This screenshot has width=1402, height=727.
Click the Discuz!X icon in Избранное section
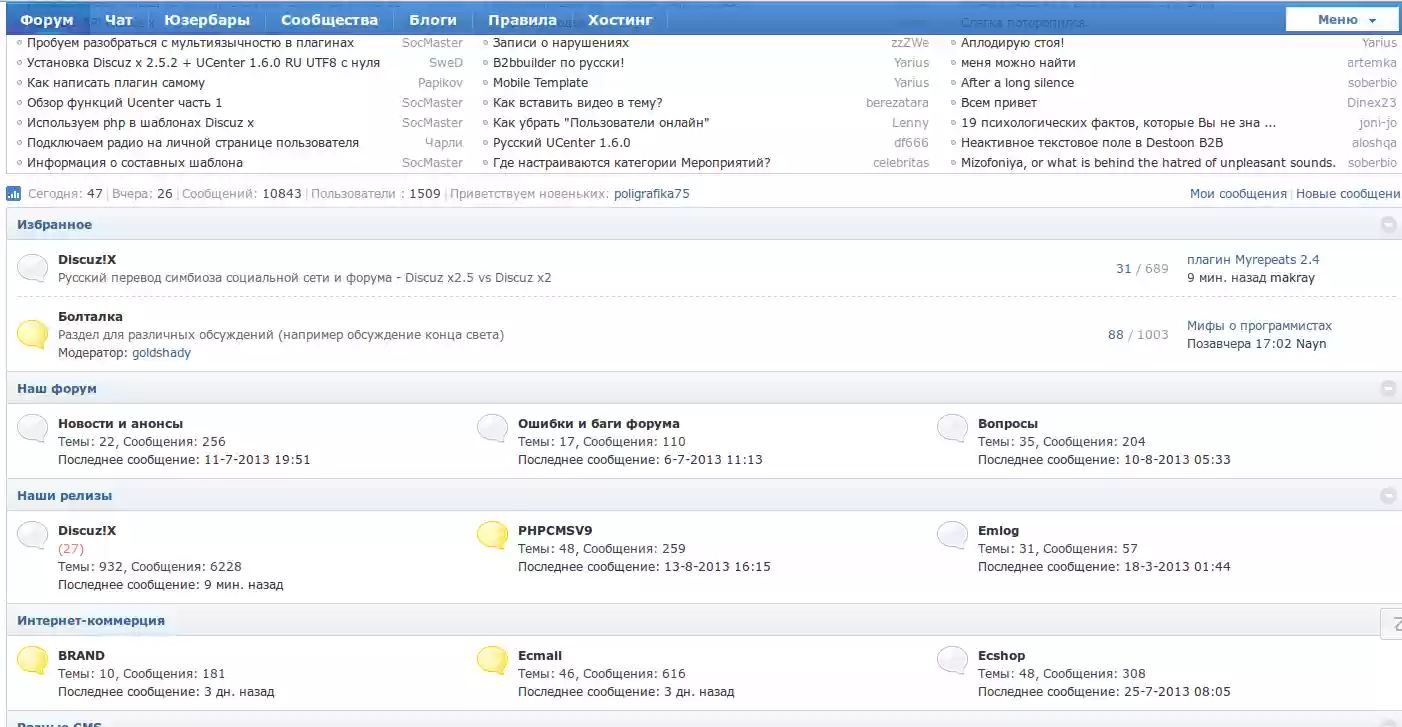click(x=31, y=267)
